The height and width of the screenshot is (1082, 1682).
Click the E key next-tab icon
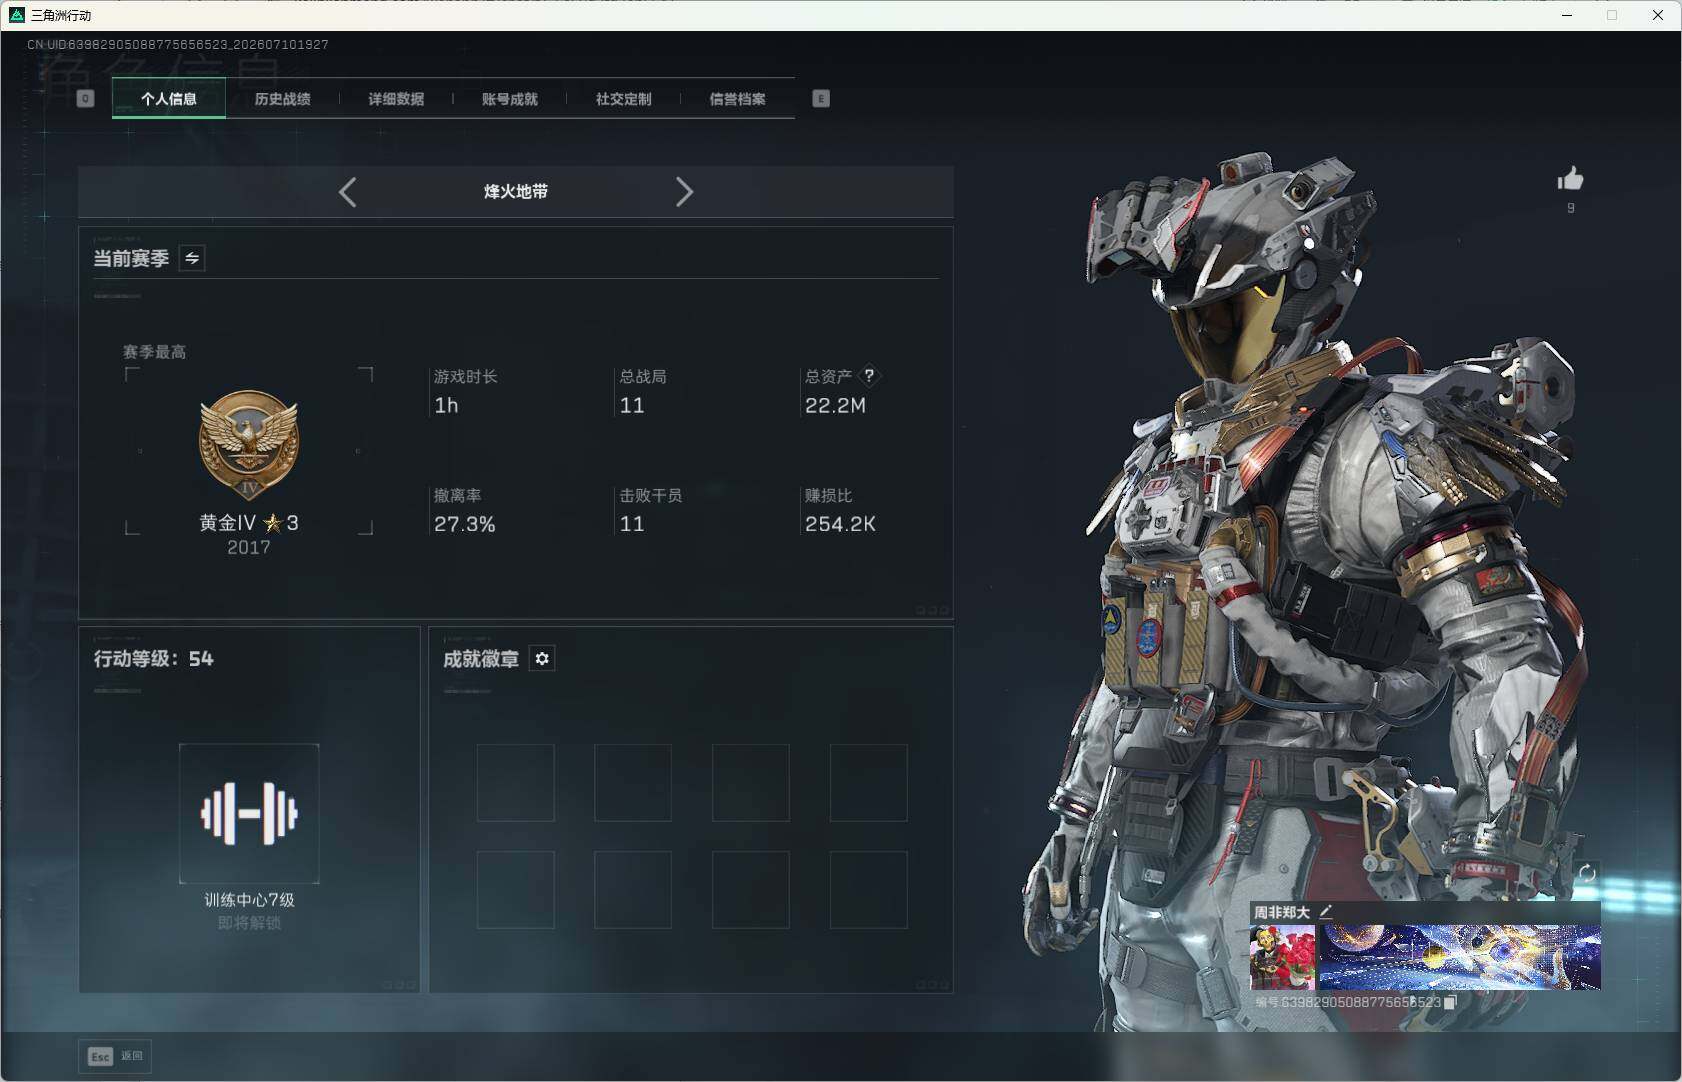click(x=821, y=98)
